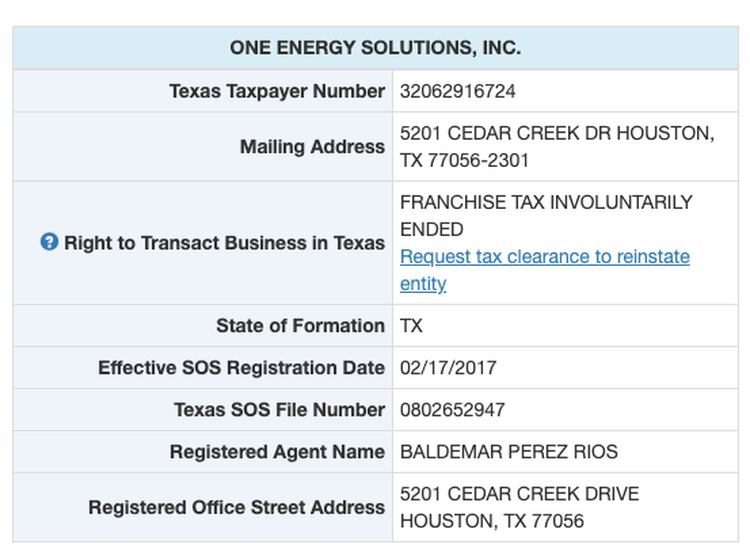The width and height of the screenshot is (750, 556).
Task: Click Registered Office Street Address label
Action: pos(236,508)
